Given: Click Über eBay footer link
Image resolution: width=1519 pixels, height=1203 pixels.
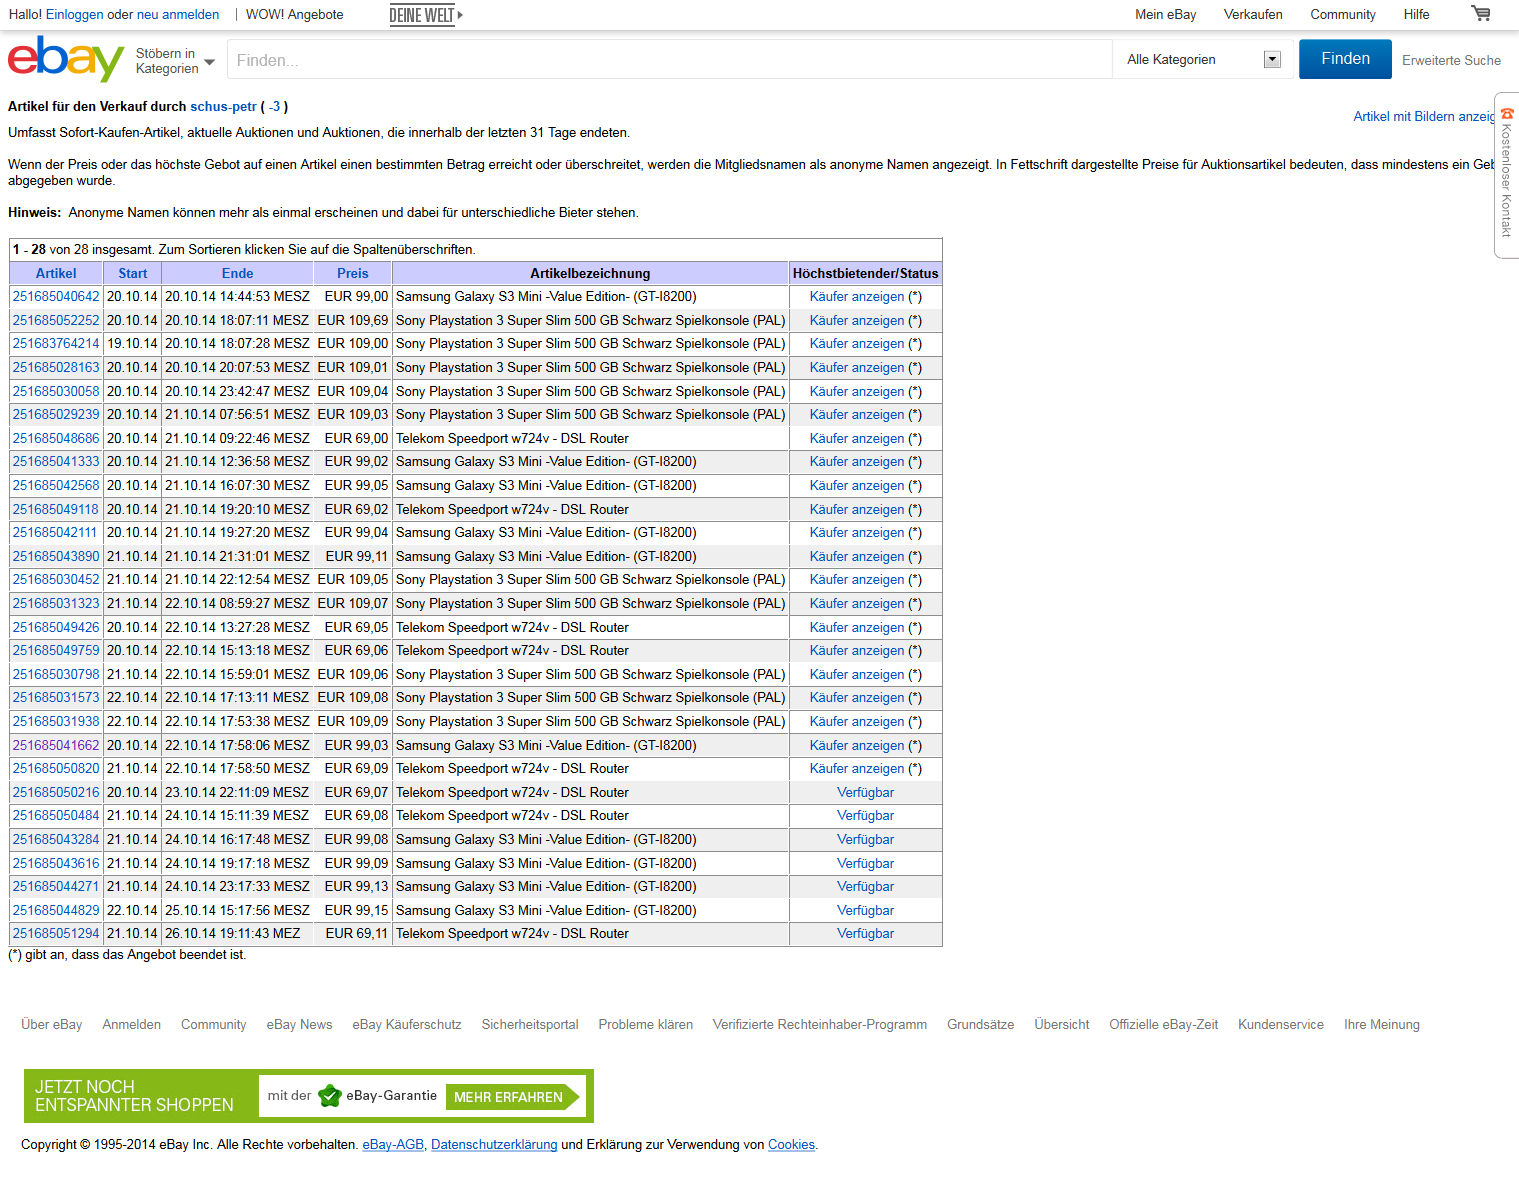Looking at the screenshot, I should pos(52,1025).
